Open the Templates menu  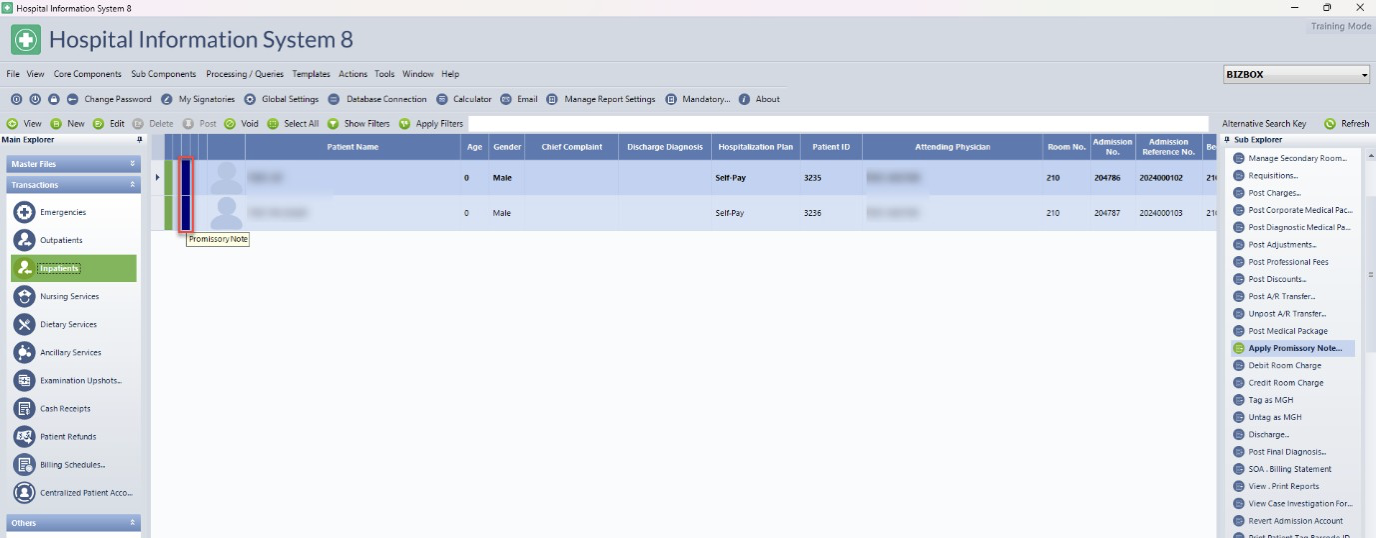(x=311, y=74)
